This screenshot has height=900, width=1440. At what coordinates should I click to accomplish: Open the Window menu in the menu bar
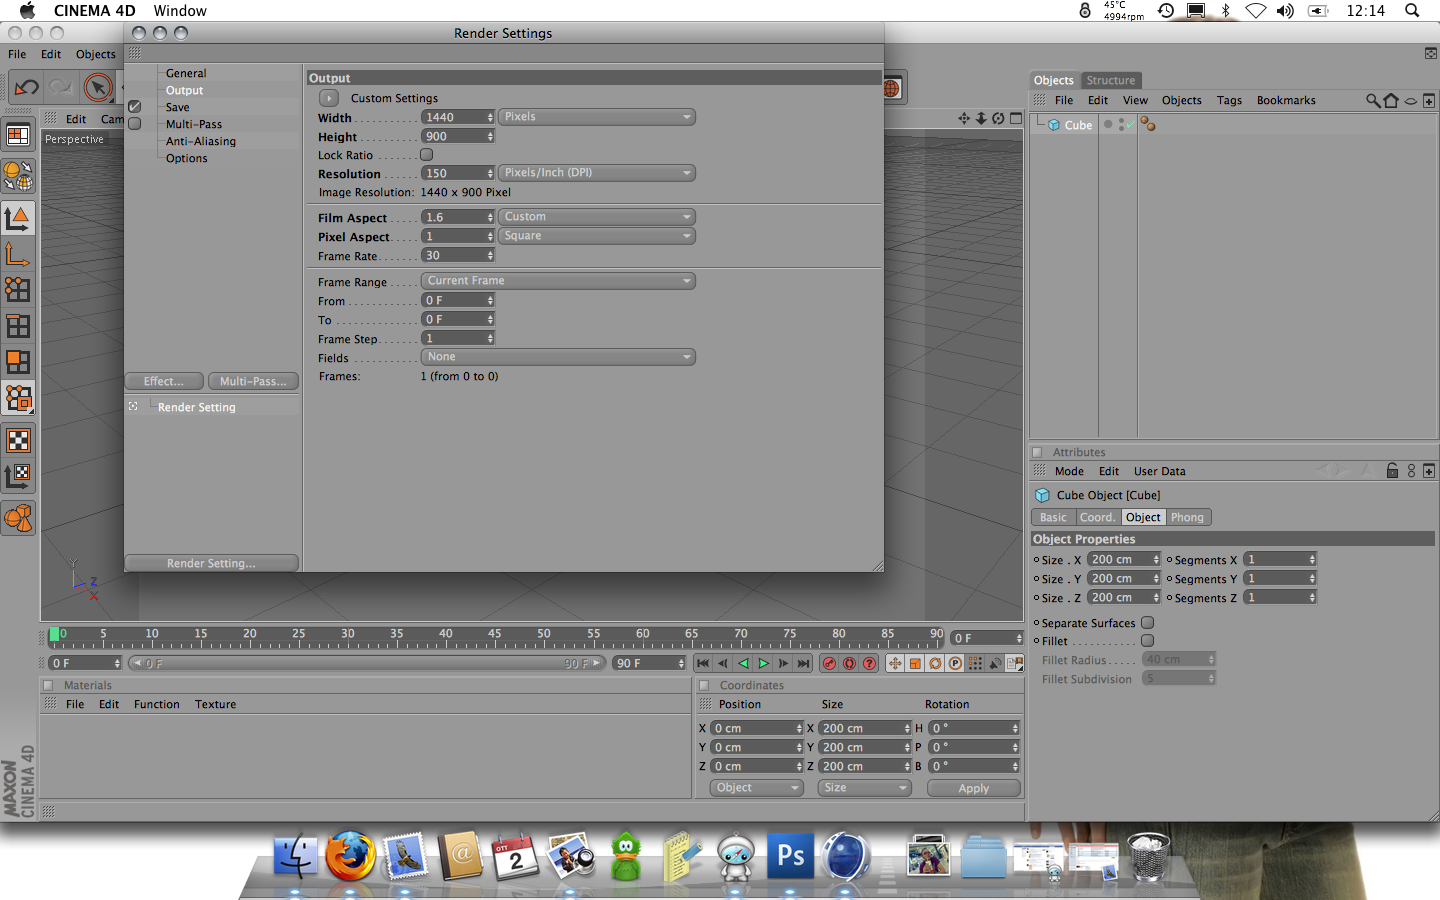[x=180, y=11]
